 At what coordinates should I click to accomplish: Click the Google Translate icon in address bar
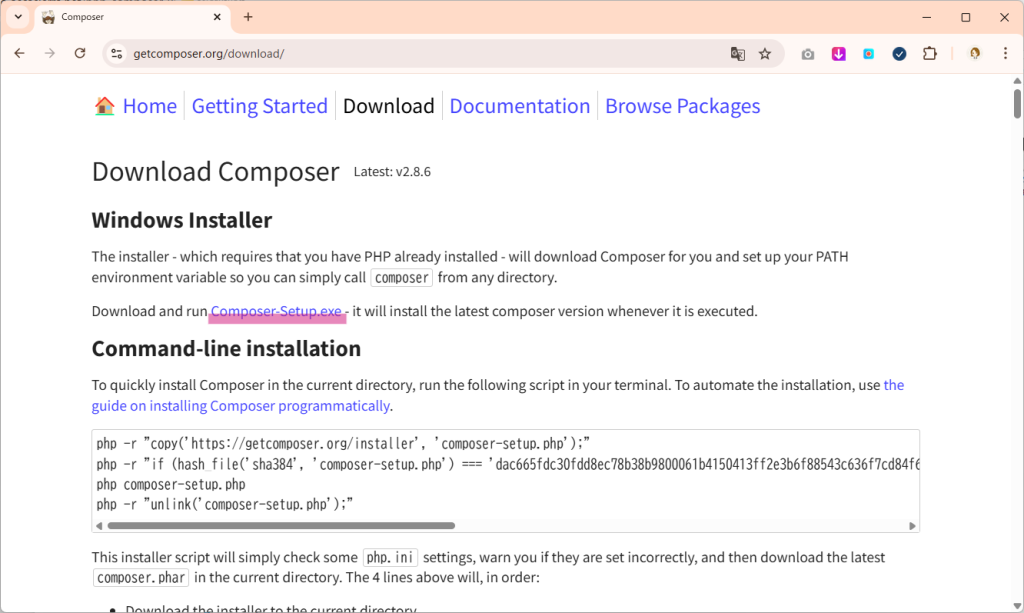click(738, 54)
